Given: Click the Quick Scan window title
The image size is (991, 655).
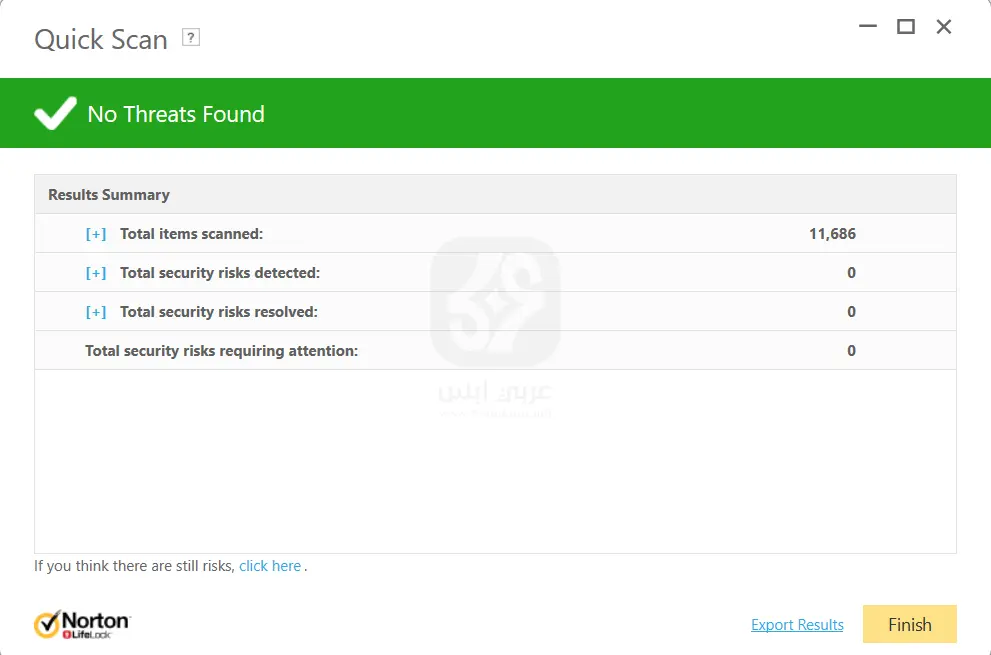Looking at the screenshot, I should click(101, 40).
